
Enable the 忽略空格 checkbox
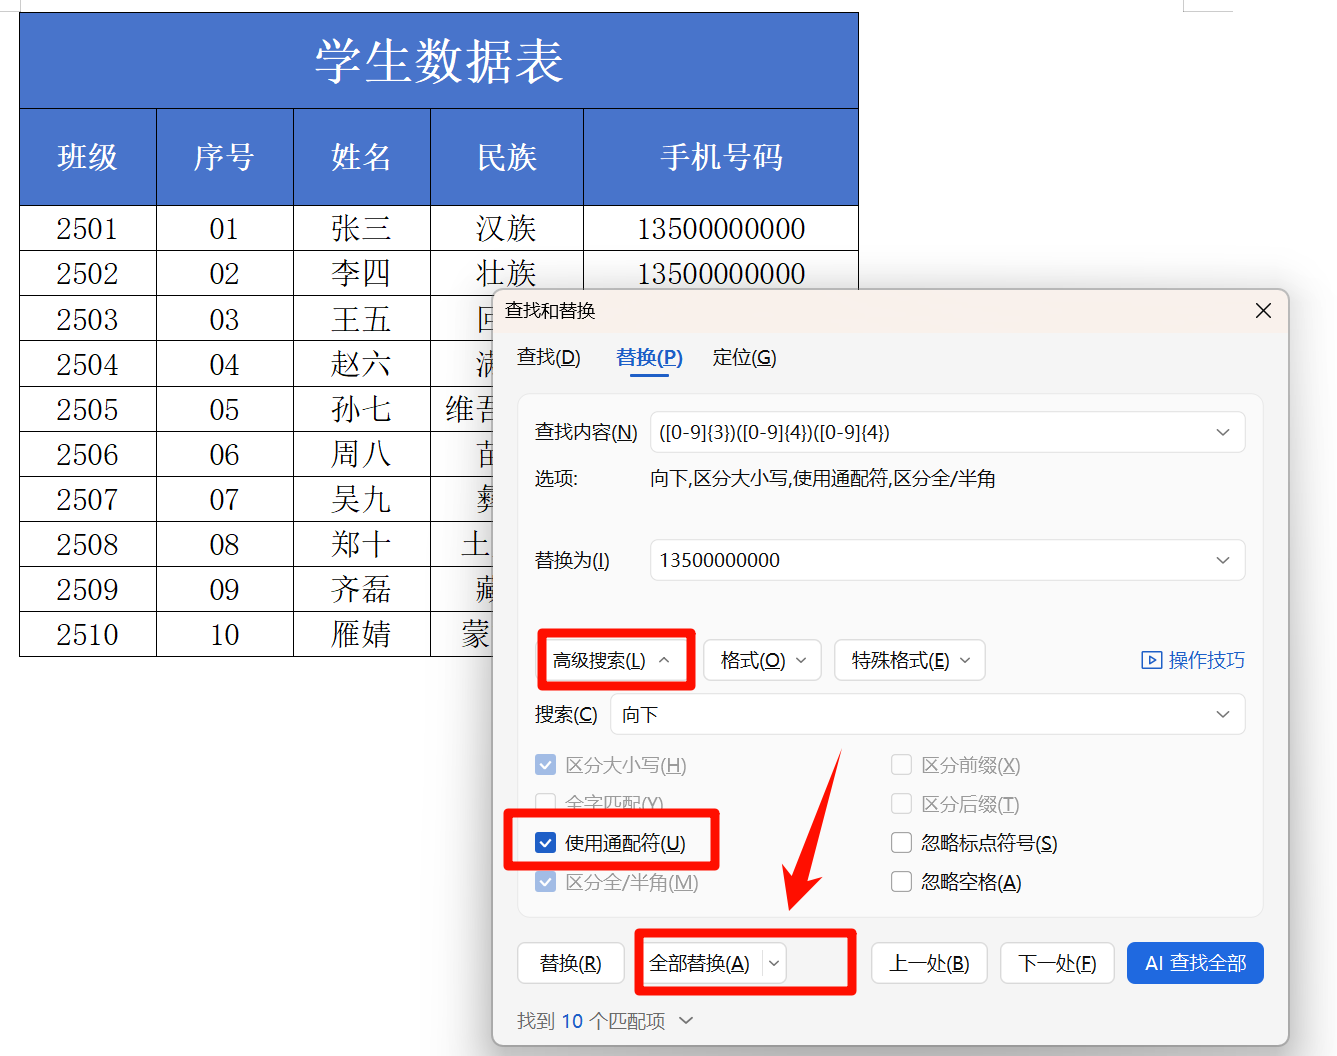click(x=901, y=881)
